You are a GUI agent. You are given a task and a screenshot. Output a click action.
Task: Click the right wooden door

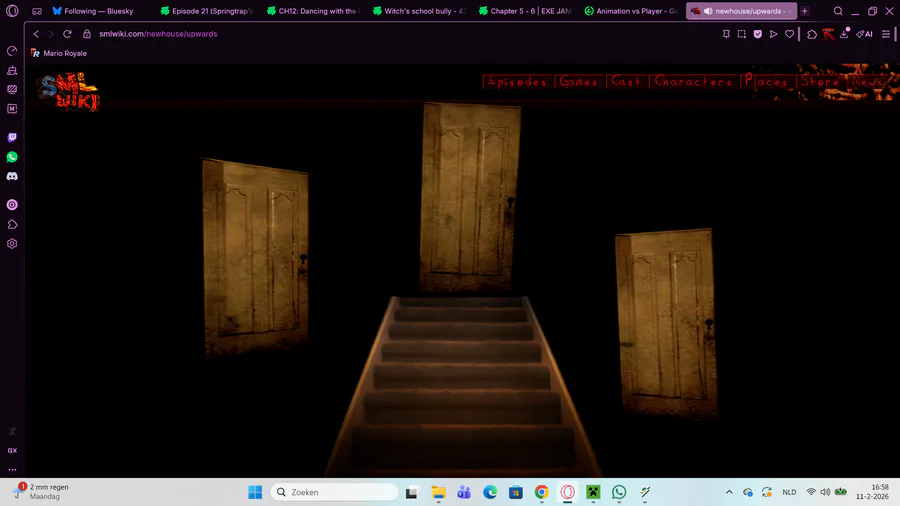[x=665, y=323]
